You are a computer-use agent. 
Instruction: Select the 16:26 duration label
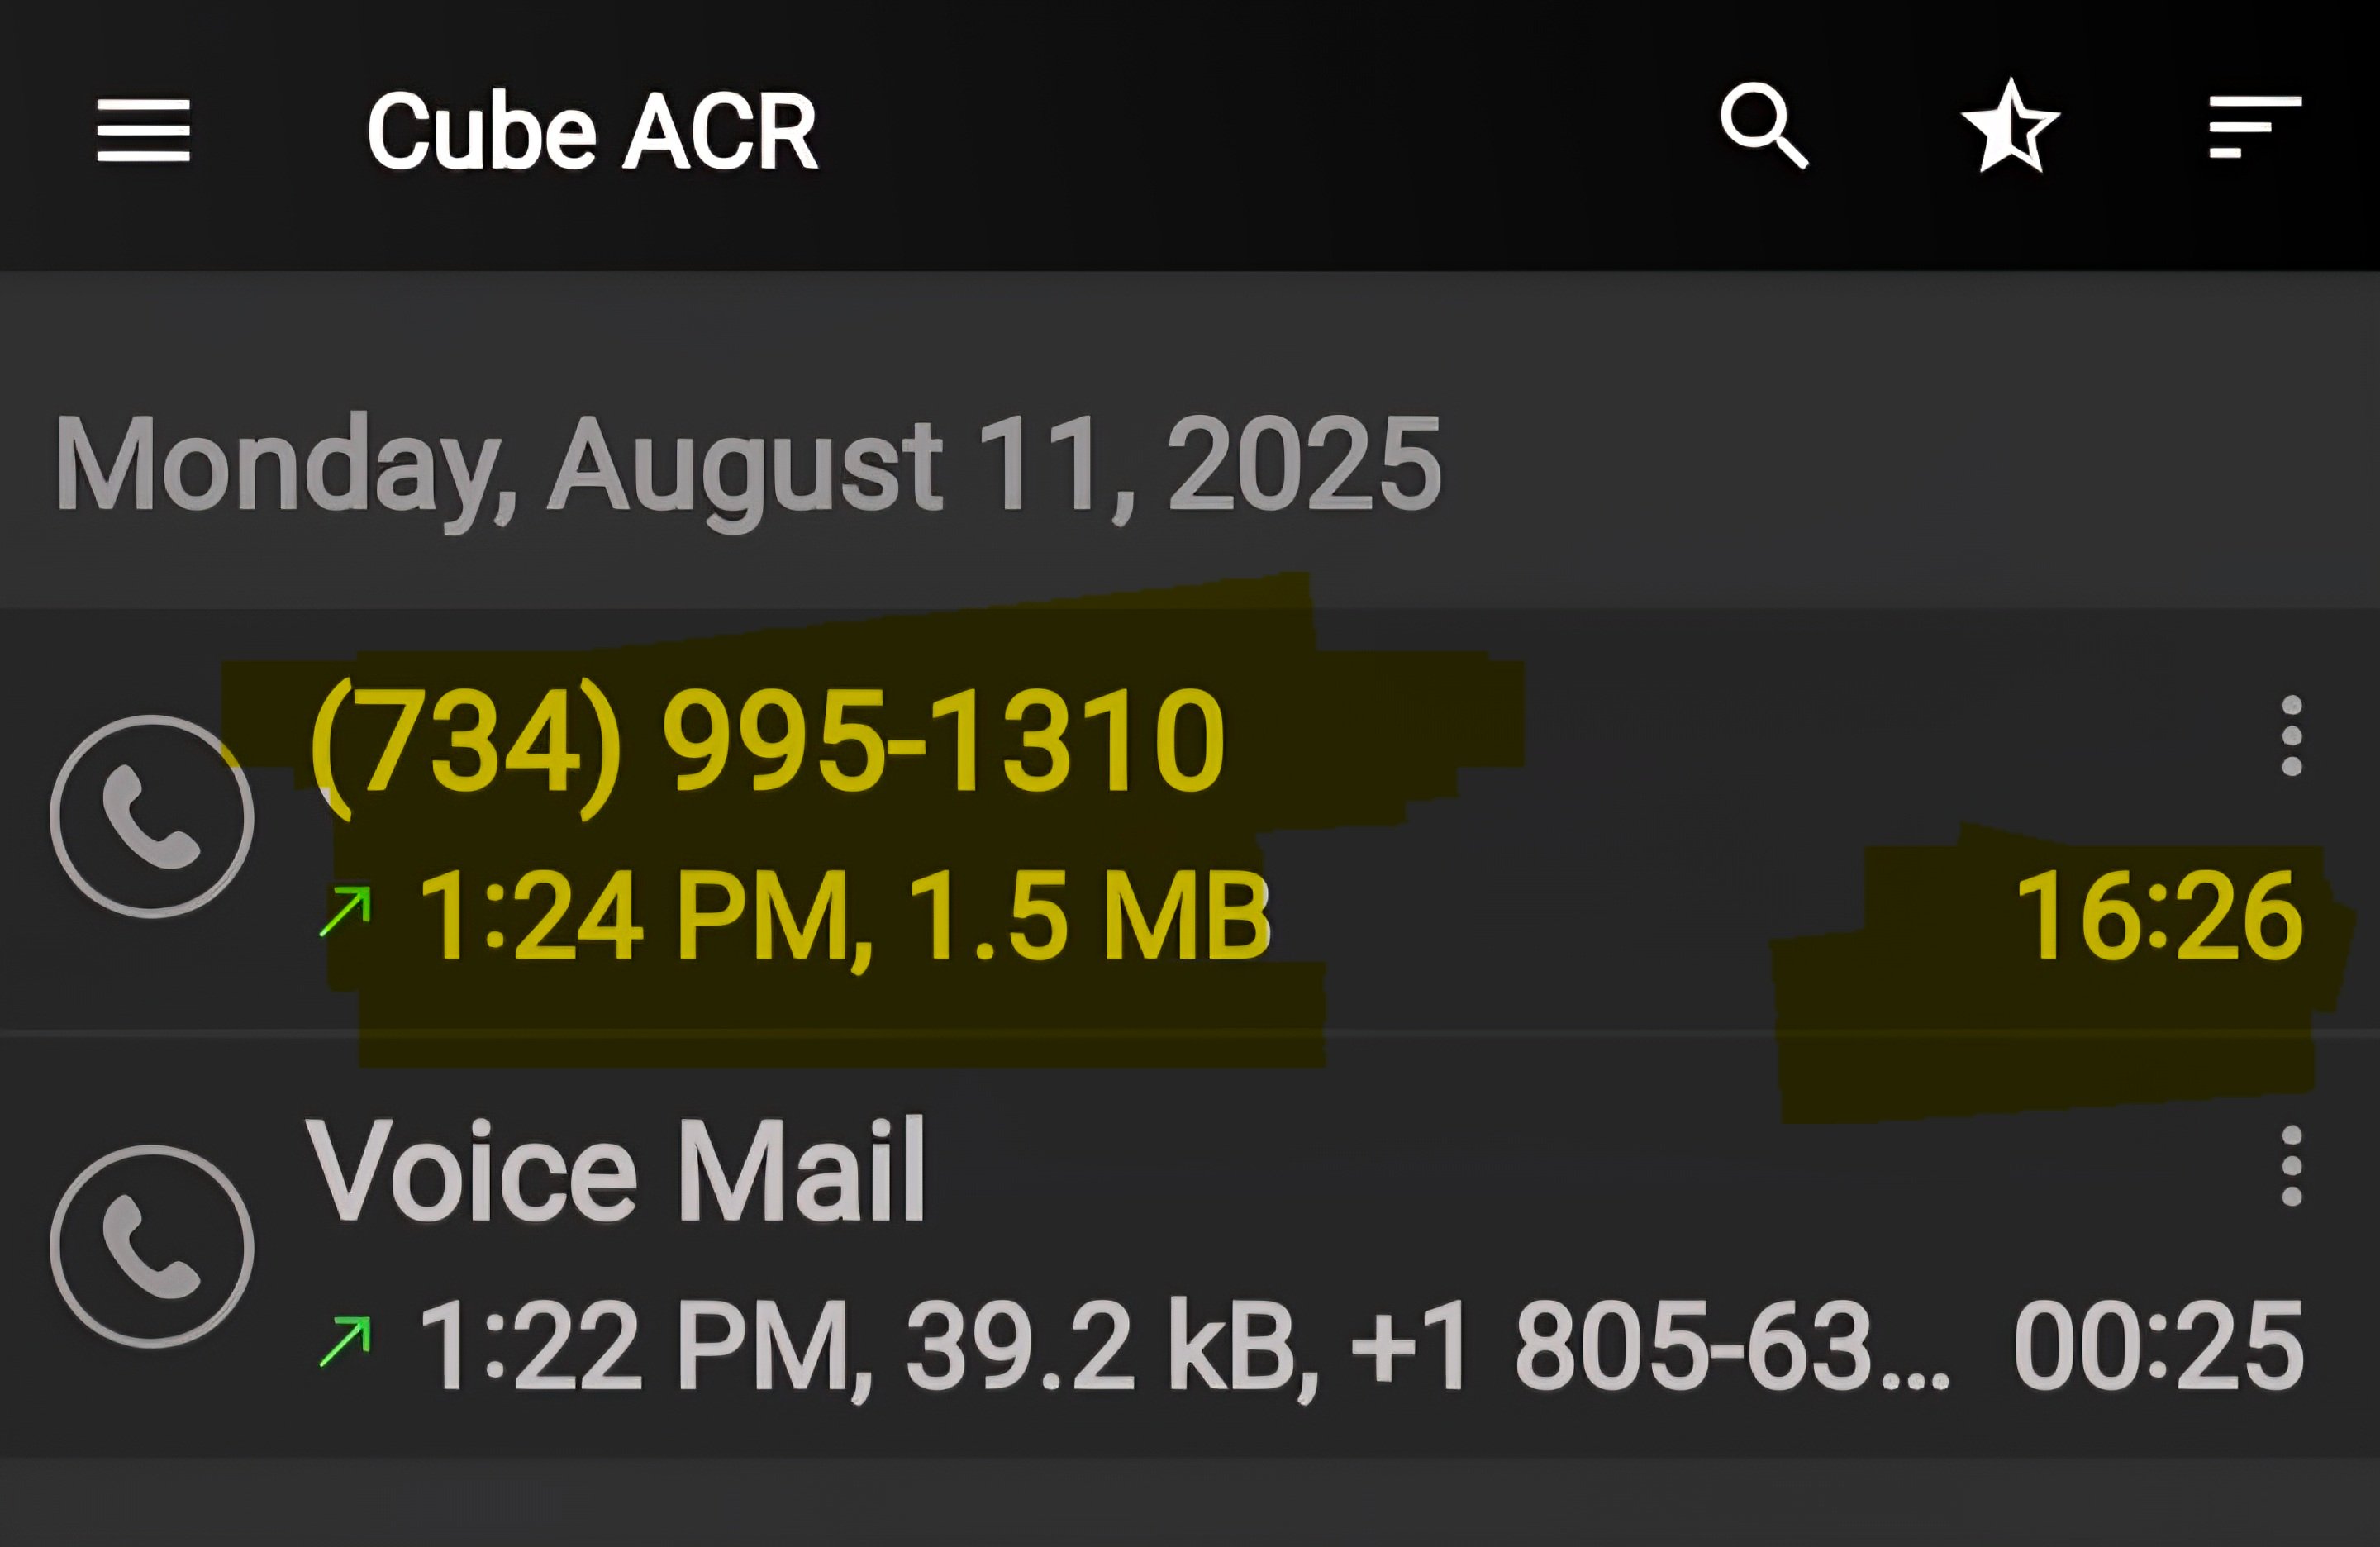[x=2160, y=915]
